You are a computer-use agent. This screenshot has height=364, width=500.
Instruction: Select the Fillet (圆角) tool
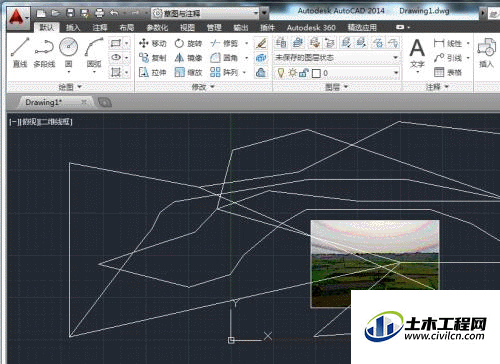click(x=224, y=58)
